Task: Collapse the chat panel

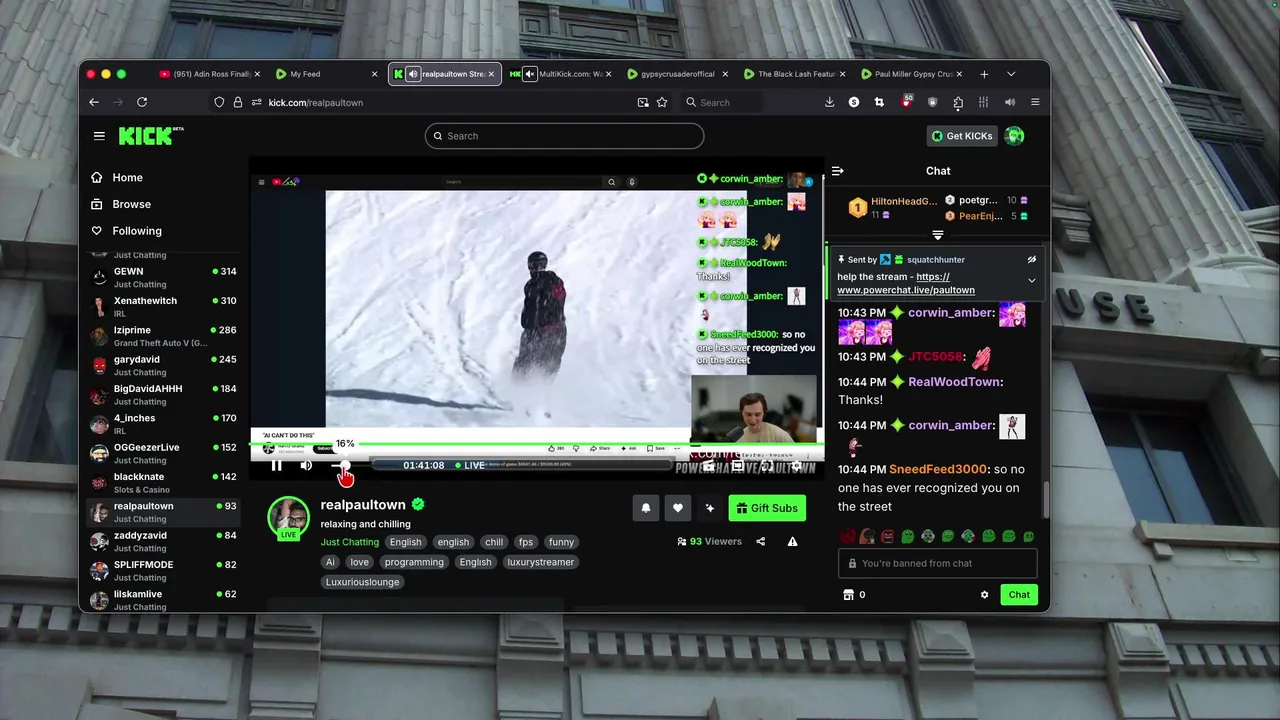Action: 838,171
